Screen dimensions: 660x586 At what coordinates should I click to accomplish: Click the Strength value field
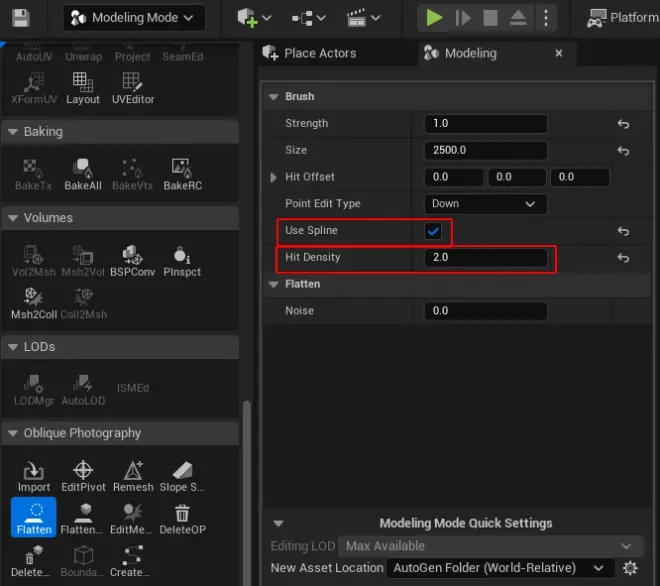click(x=486, y=124)
